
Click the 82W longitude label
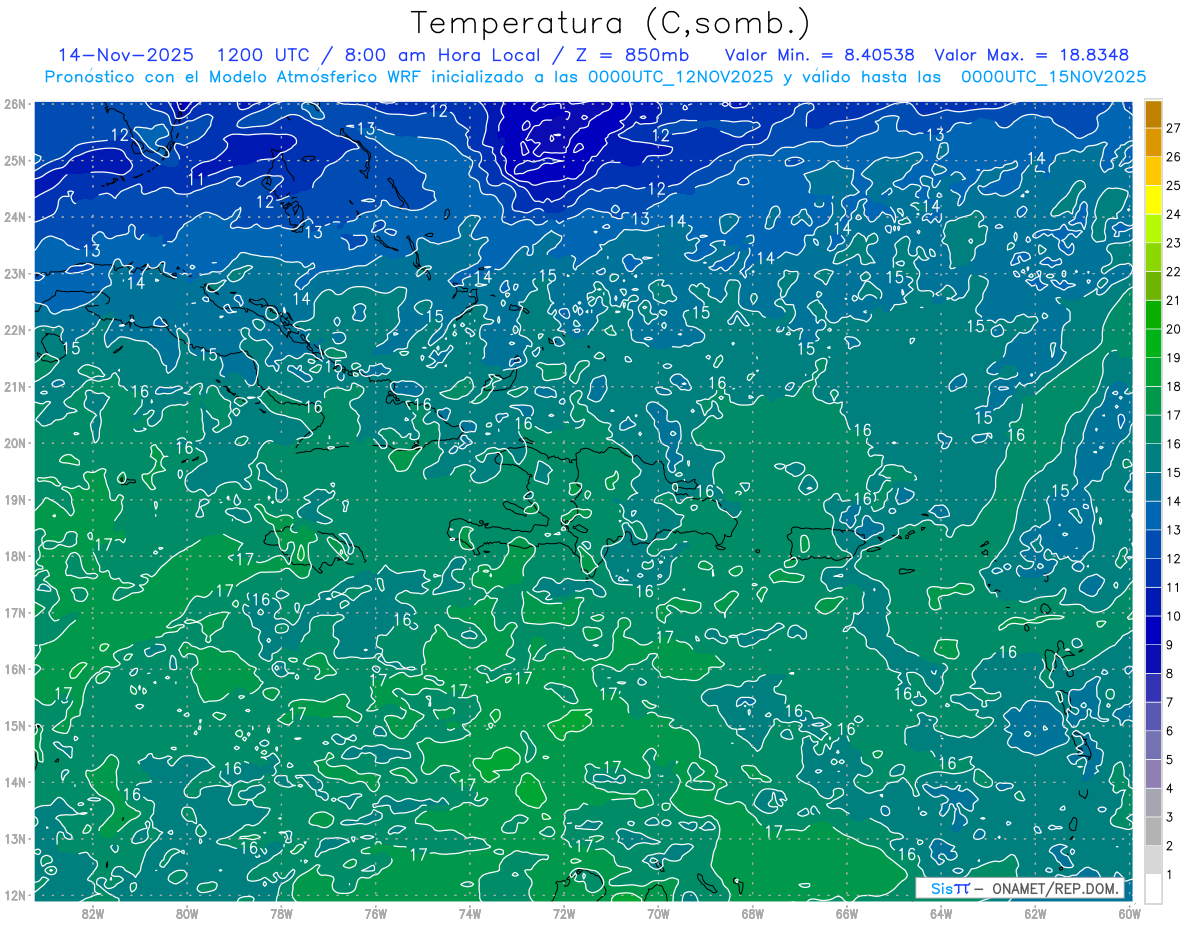coord(93,913)
